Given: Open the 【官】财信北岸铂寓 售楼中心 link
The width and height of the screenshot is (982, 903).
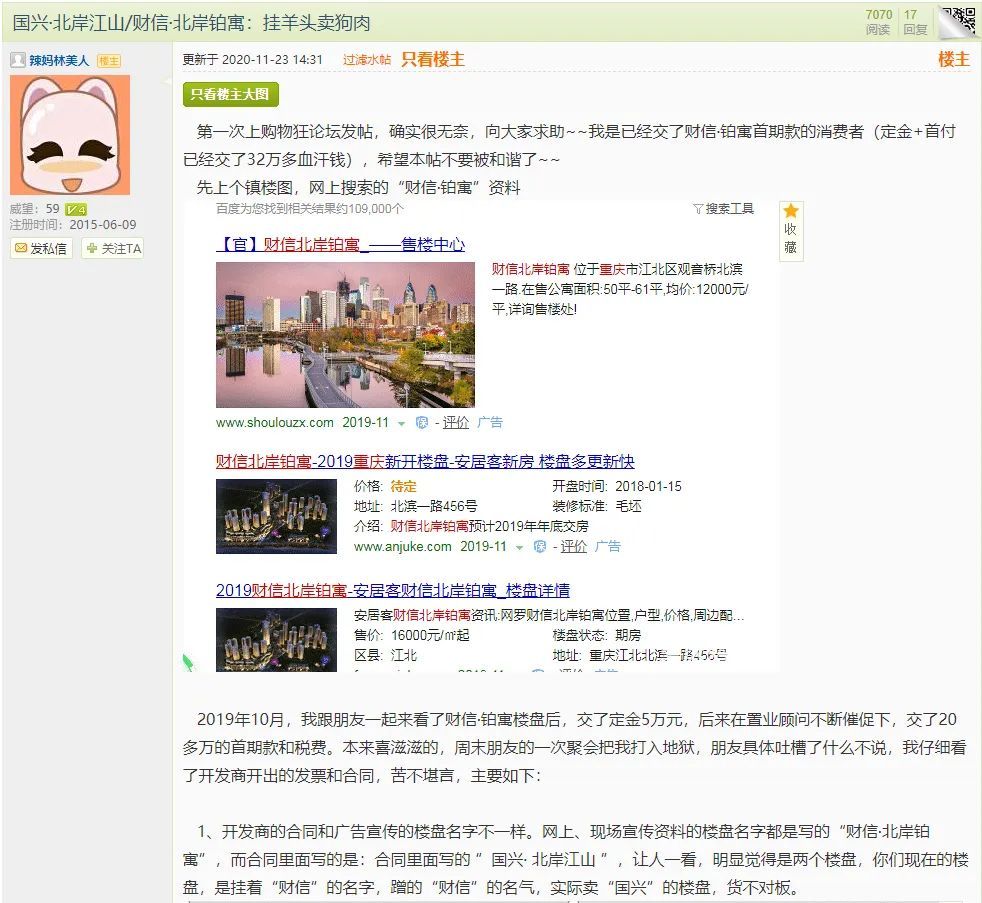Looking at the screenshot, I should coord(341,244).
